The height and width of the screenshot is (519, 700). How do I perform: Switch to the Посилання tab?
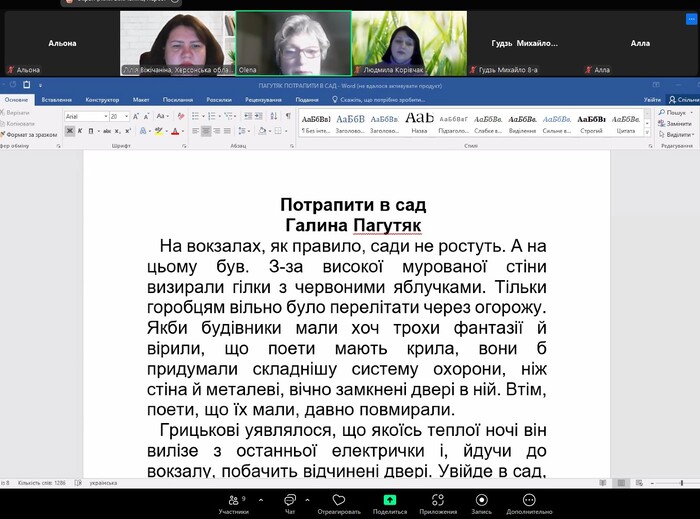click(178, 100)
